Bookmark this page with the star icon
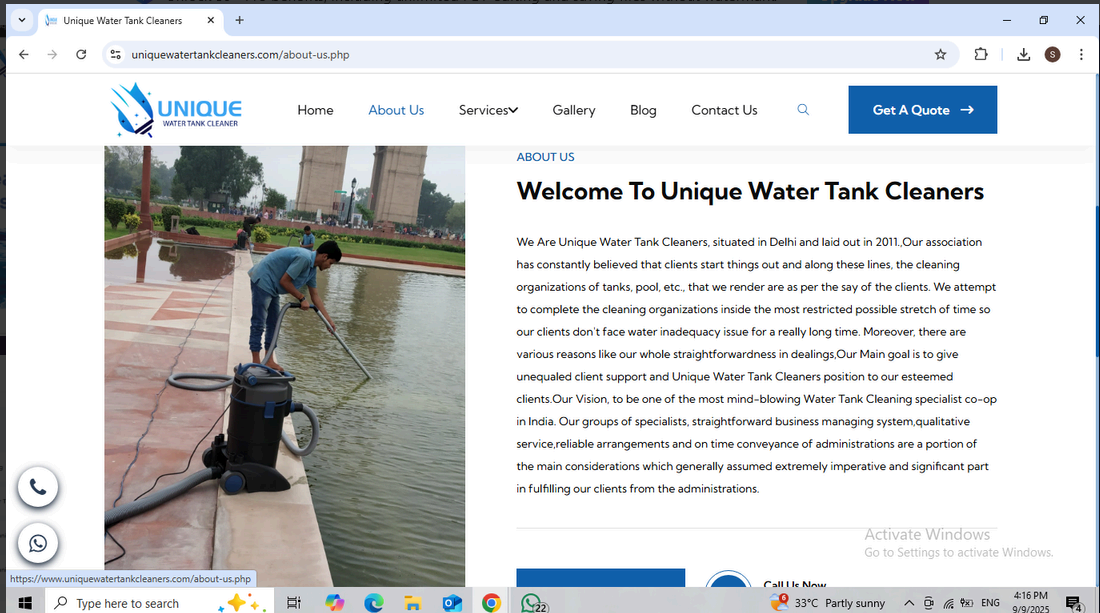 click(x=940, y=55)
